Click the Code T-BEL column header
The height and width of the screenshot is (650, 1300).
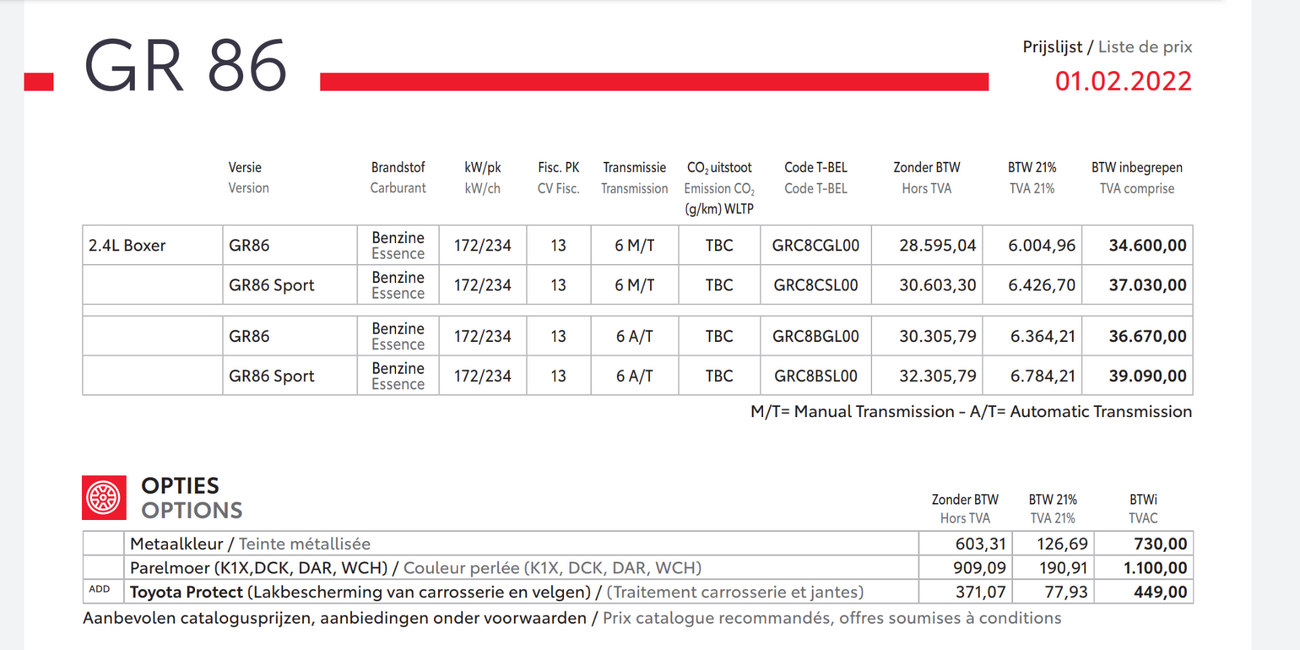click(815, 178)
